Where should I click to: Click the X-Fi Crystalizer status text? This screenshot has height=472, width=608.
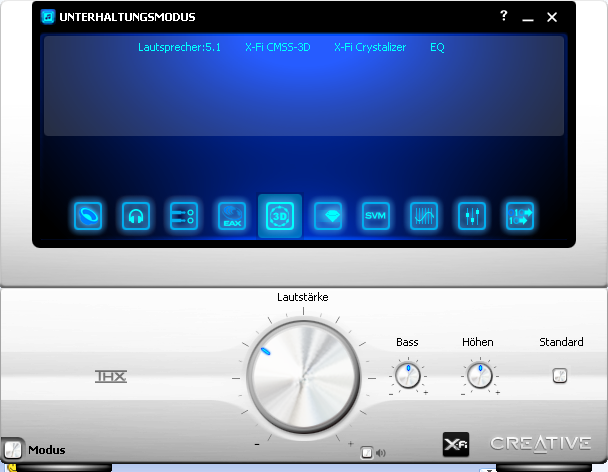click(370, 47)
